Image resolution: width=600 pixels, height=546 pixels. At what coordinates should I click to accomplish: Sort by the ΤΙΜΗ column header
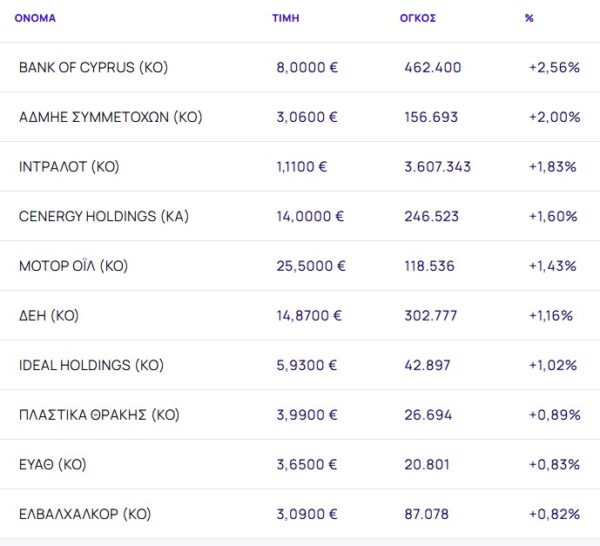[284, 18]
